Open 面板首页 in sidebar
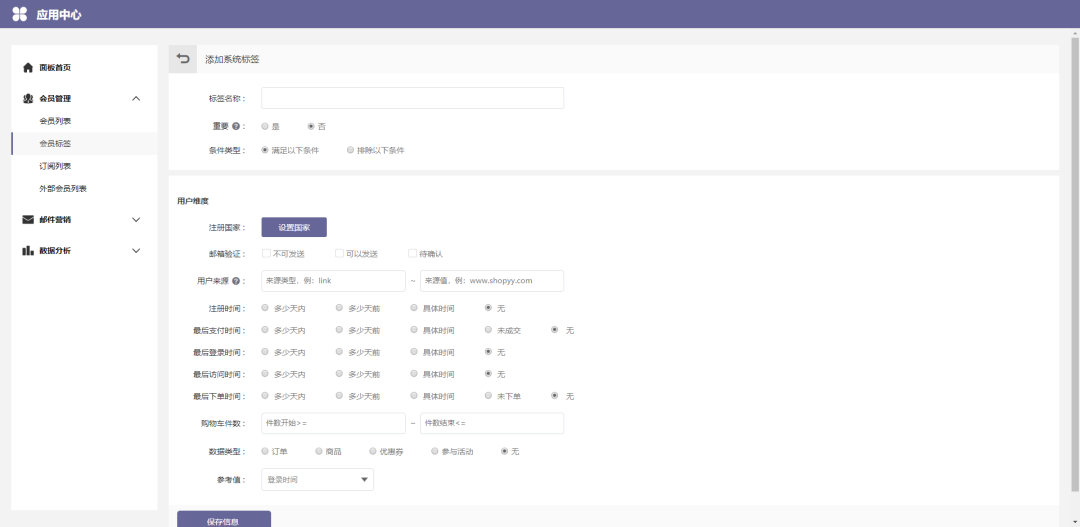The image size is (1080, 527). [55, 68]
